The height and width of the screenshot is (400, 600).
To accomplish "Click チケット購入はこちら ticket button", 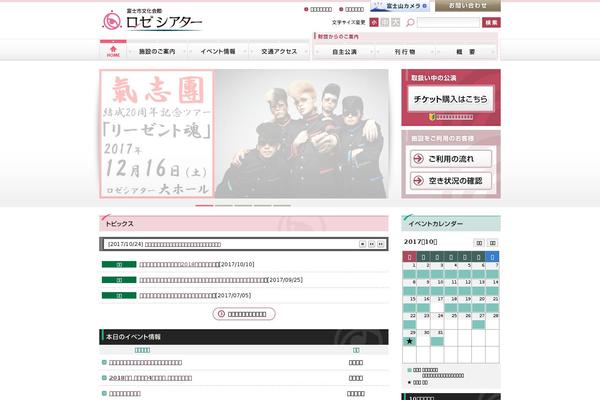I will pos(451,99).
